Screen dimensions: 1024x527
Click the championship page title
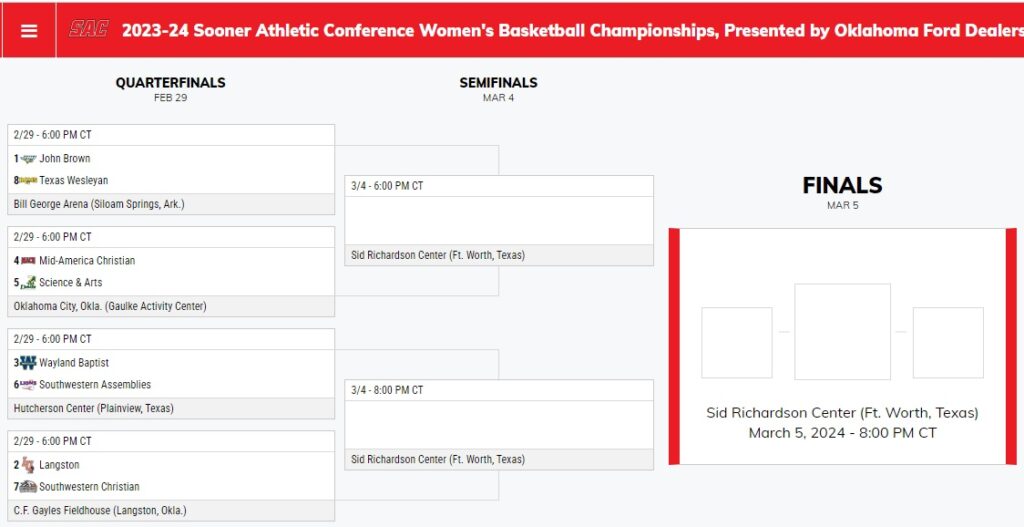[x=573, y=30]
